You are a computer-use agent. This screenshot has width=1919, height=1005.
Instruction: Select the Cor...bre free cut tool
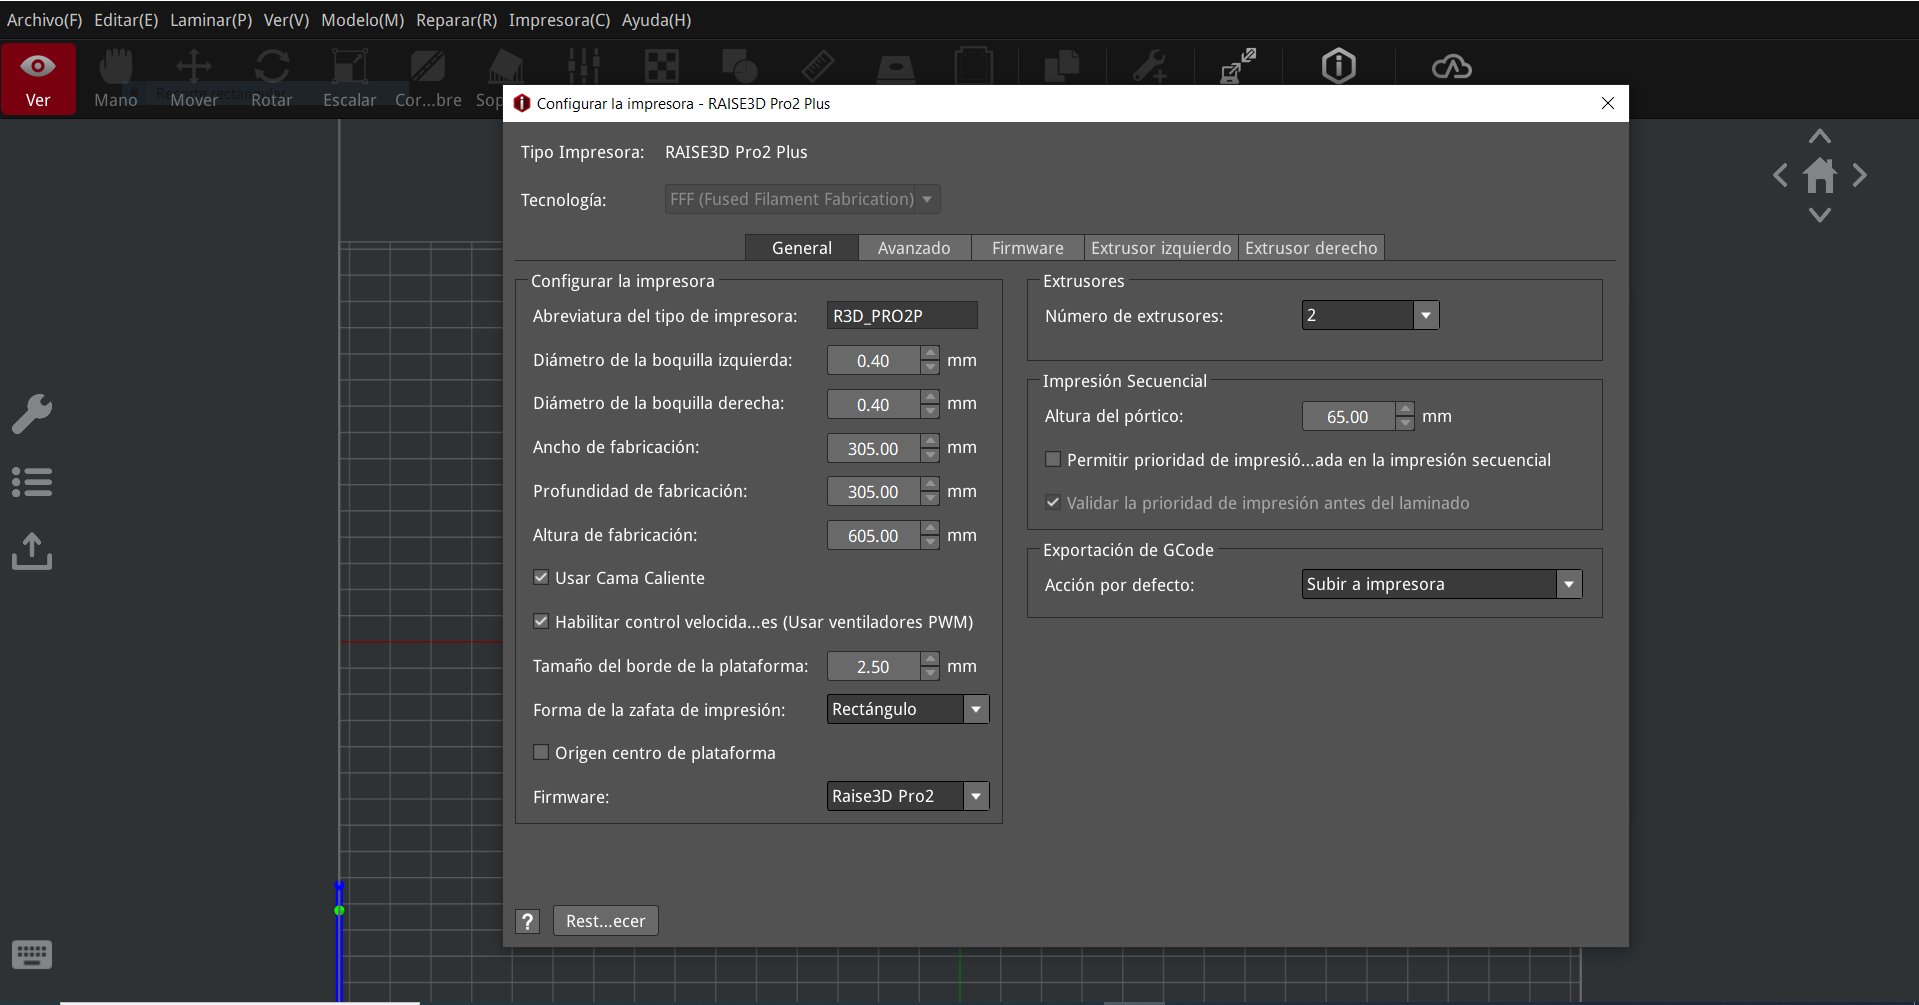point(428,78)
